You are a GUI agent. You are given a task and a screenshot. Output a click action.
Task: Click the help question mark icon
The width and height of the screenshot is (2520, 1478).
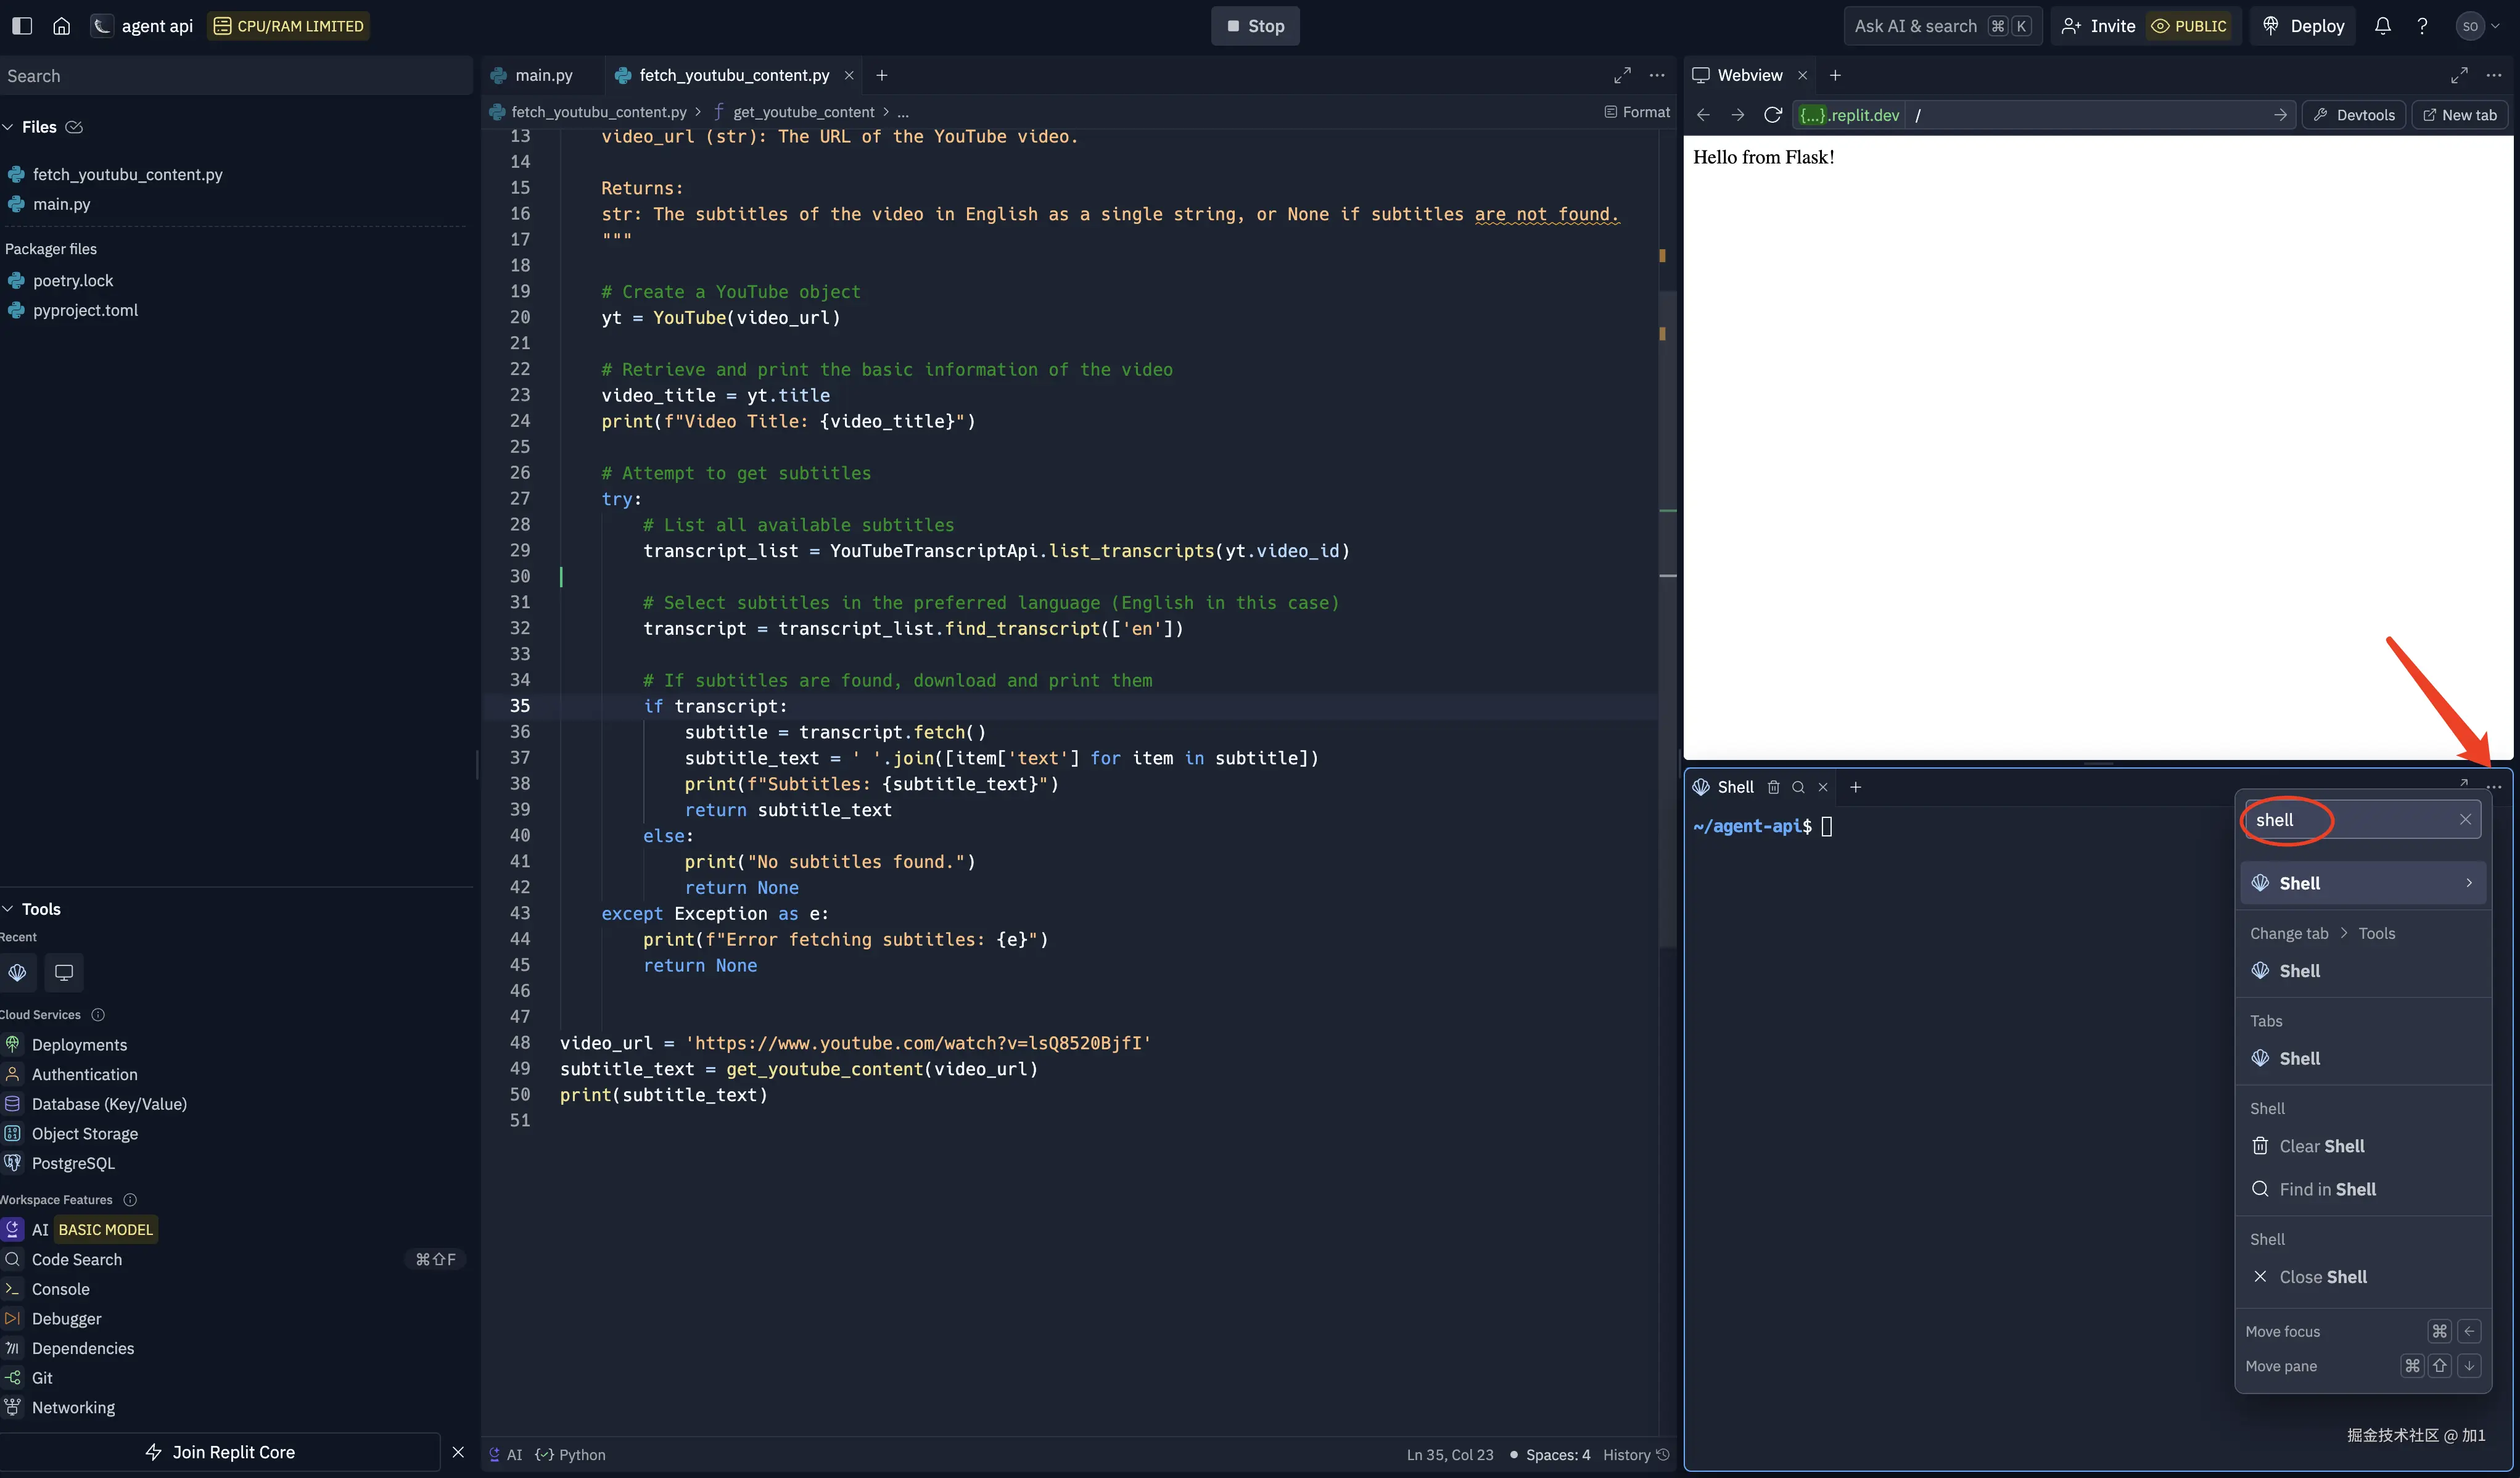click(x=2422, y=26)
